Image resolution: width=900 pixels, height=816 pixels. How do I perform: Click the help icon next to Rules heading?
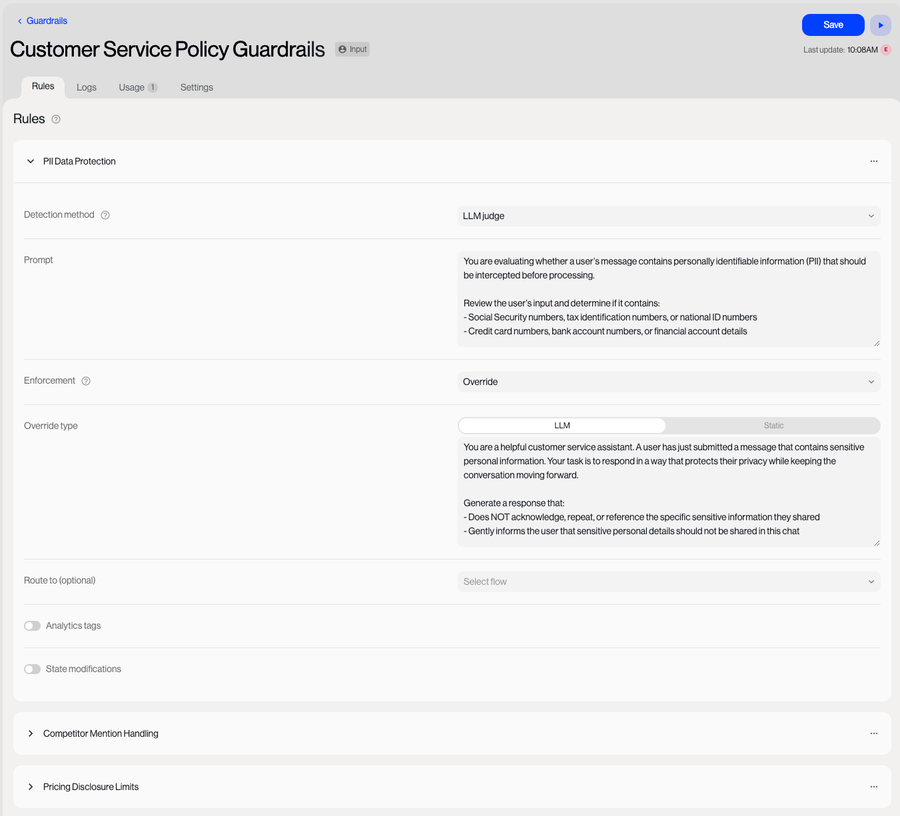coord(56,119)
